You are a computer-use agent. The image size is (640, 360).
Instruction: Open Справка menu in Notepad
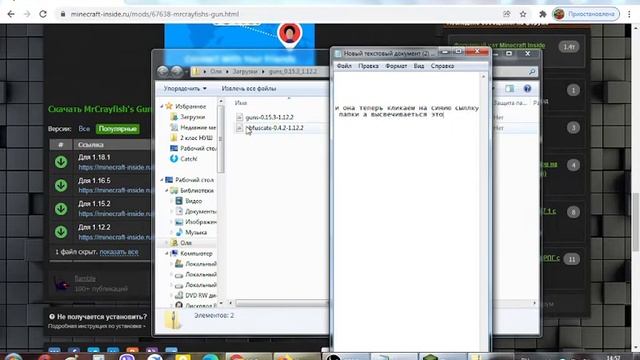coord(442,66)
